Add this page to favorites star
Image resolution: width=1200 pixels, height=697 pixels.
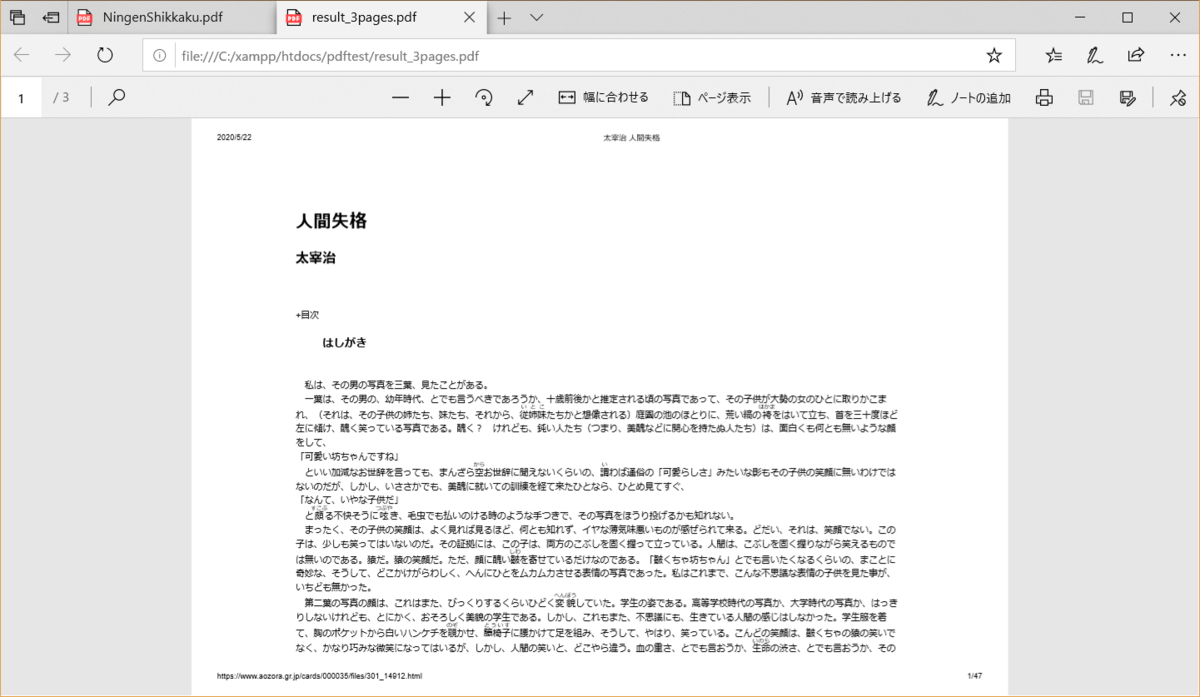[x=994, y=56]
